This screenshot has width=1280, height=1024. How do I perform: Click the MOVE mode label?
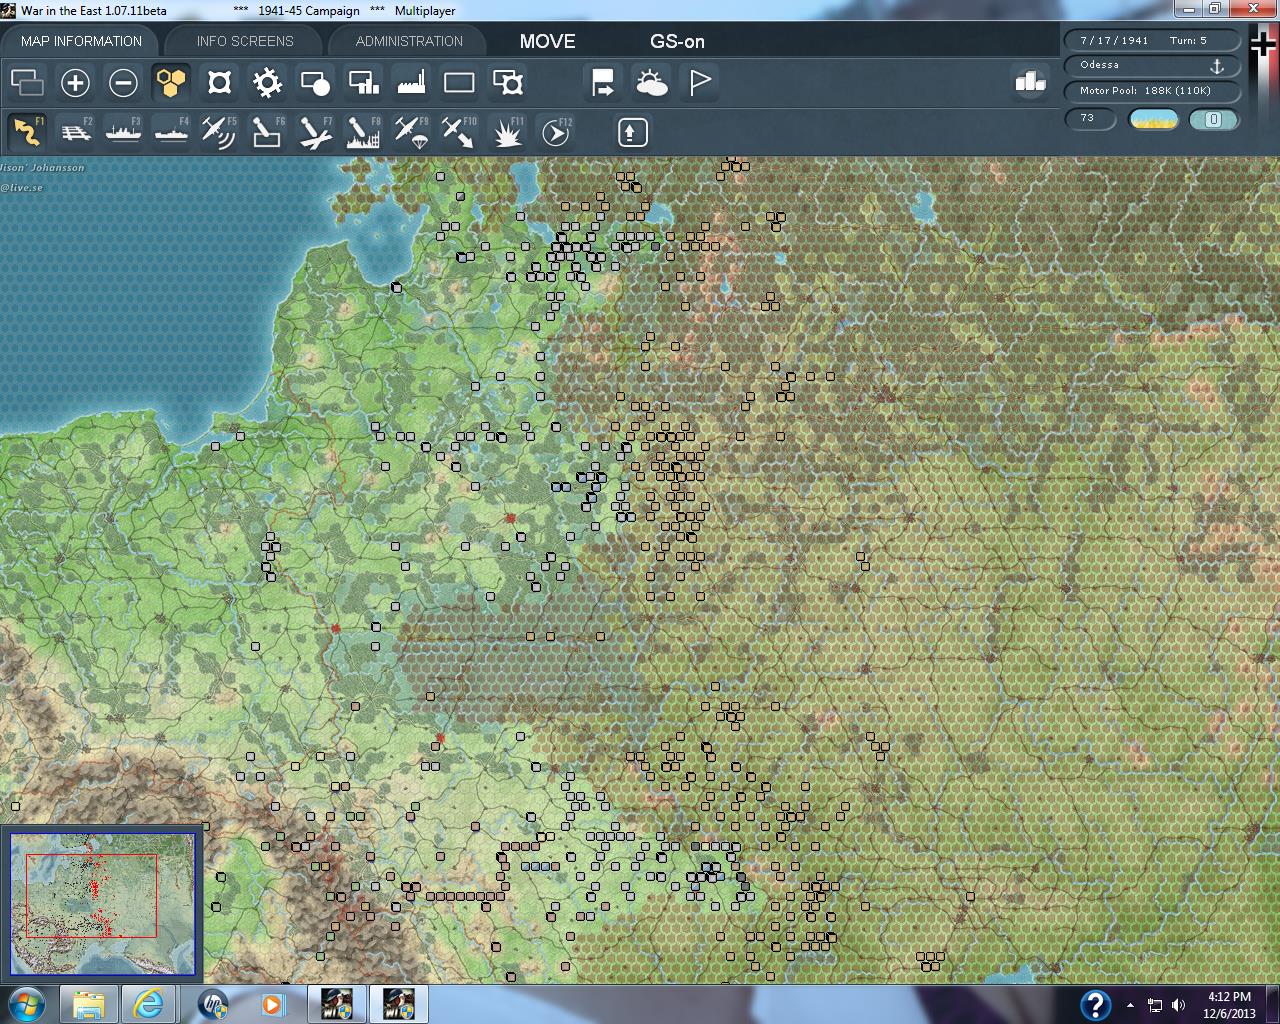point(547,41)
